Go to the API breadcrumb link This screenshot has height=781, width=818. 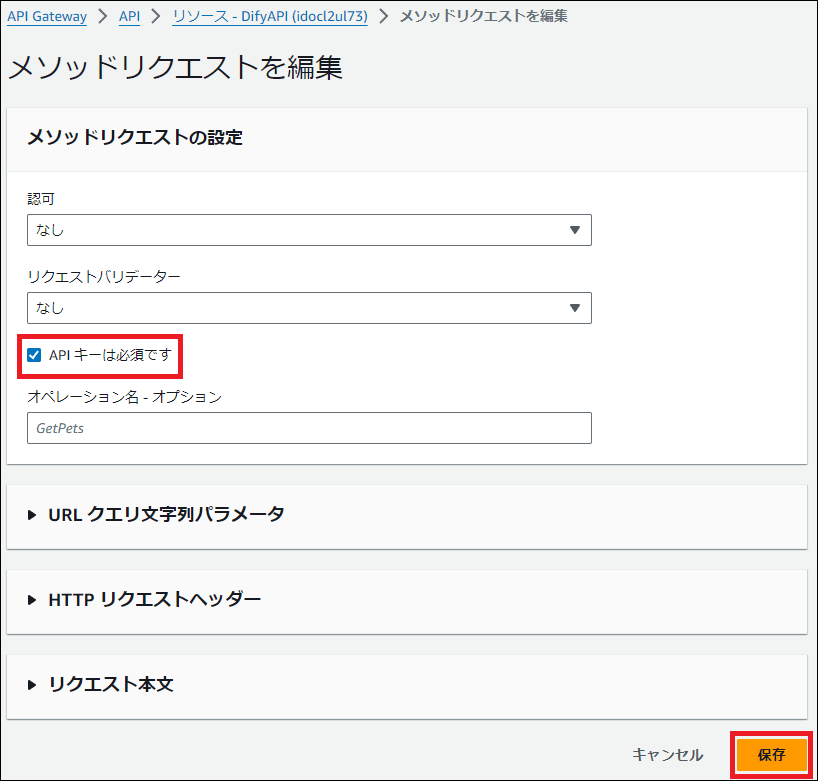[x=129, y=16]
